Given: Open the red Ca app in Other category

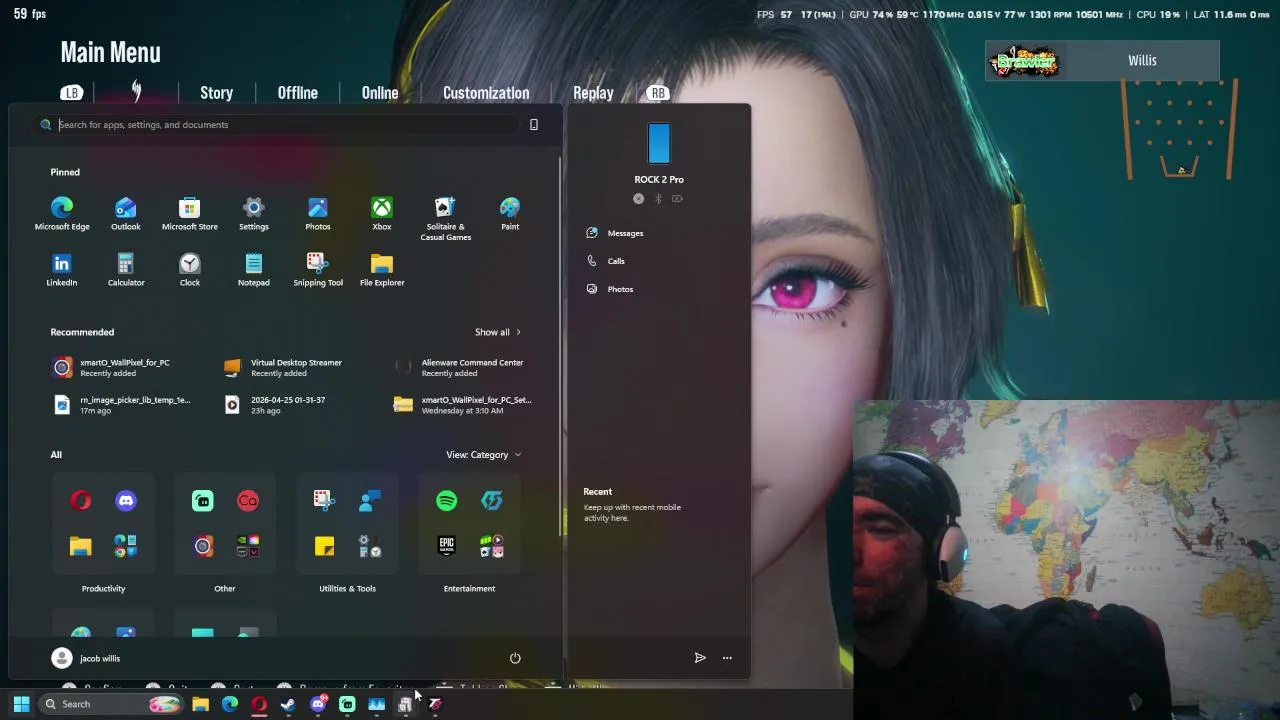Looking at the screenshot, I should pyautogui.click(x=248, y=501).
